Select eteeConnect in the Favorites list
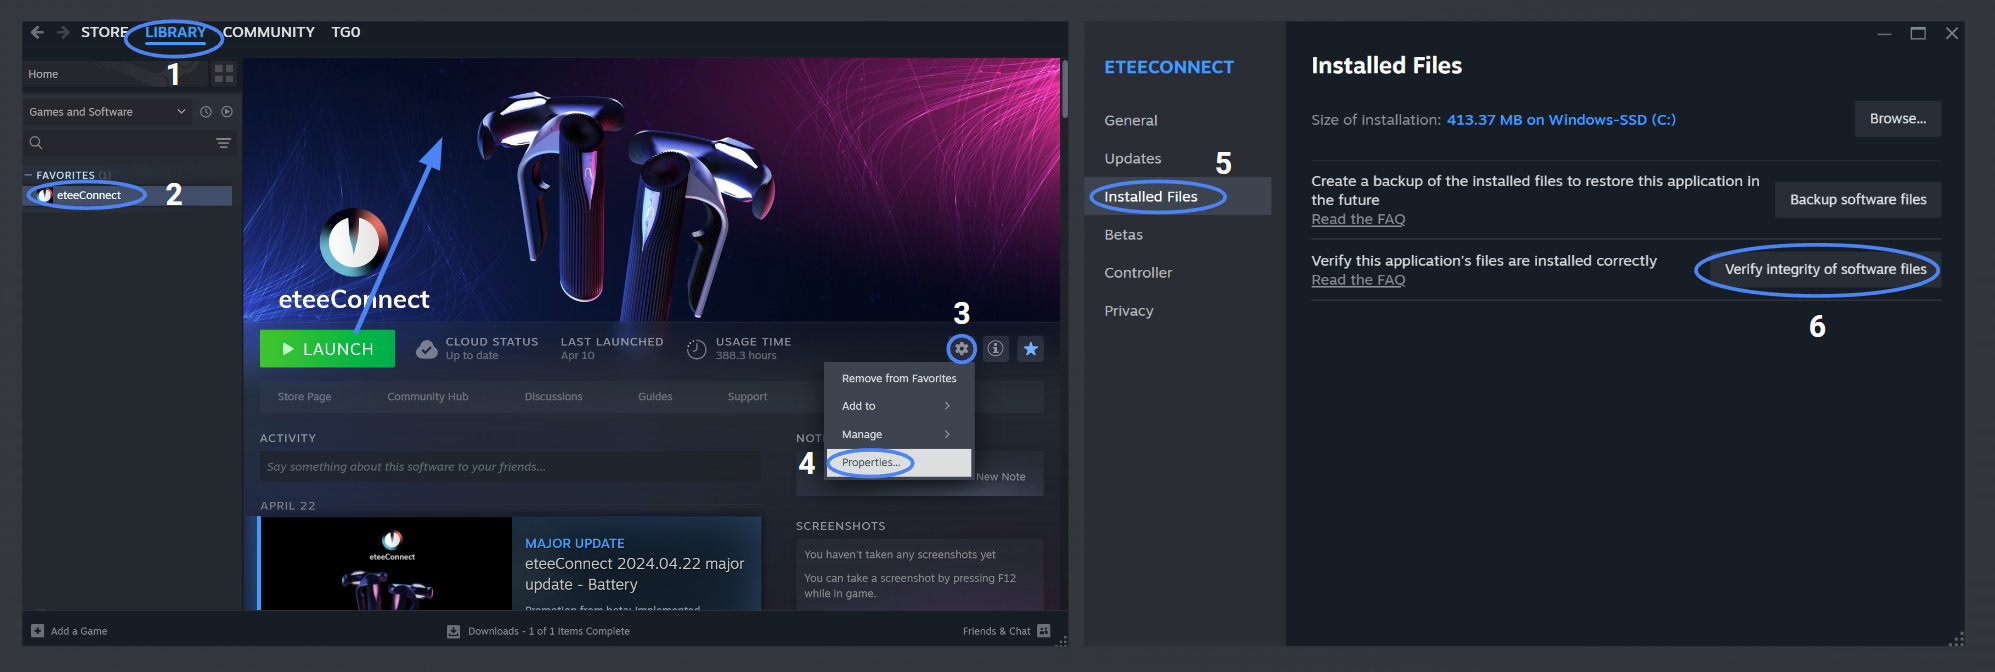1995x672 pixels. click(x=127, y=195)
